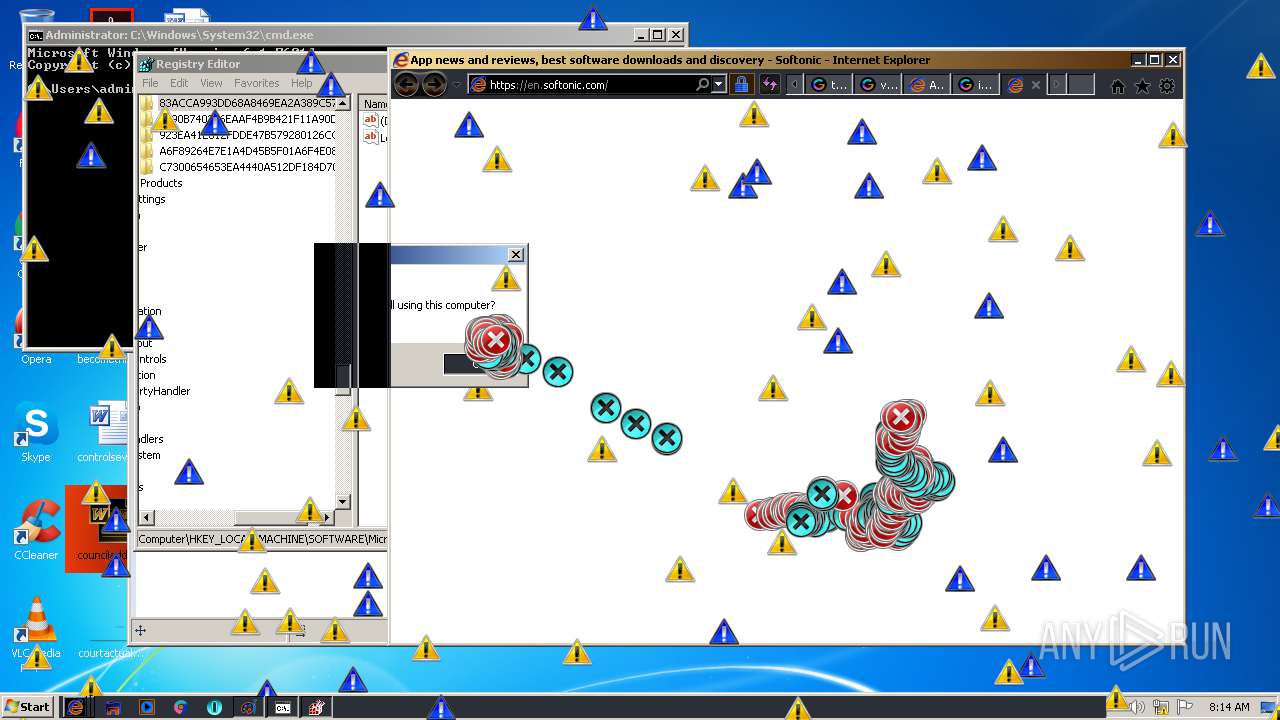This screenshot has height=720, width=1280.
Task: Select registry key A6F89264E7E1A4D45B5F01A6F4E08
Action: [247, 151]
